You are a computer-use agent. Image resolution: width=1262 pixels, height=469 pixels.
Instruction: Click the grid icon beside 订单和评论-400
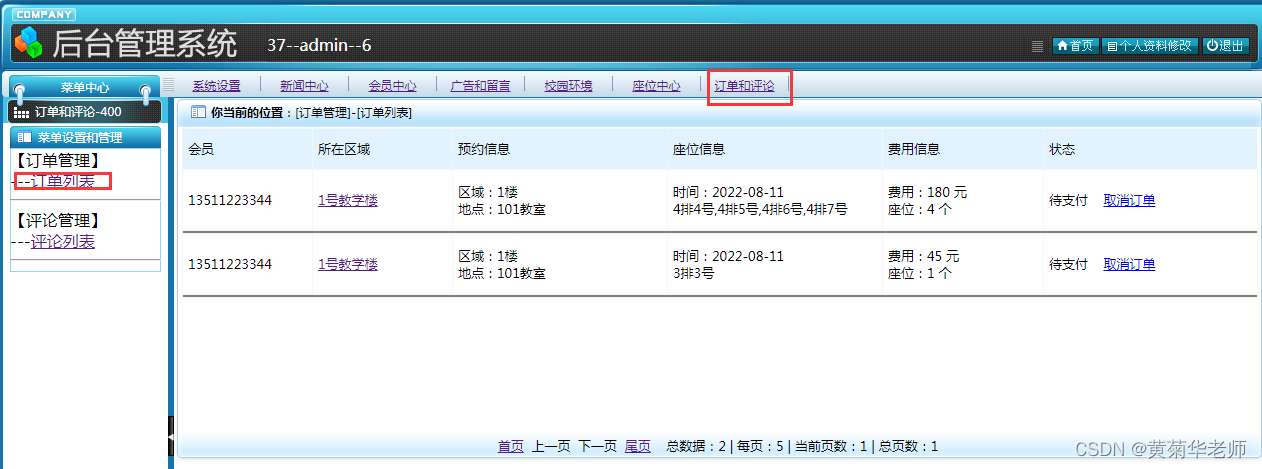pyautogui.click(x=22, y=112)
